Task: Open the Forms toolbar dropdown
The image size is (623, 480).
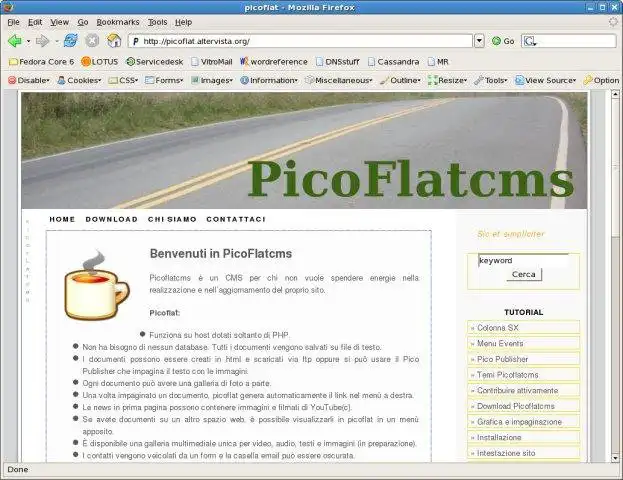Action: click(x=164, y=80)
